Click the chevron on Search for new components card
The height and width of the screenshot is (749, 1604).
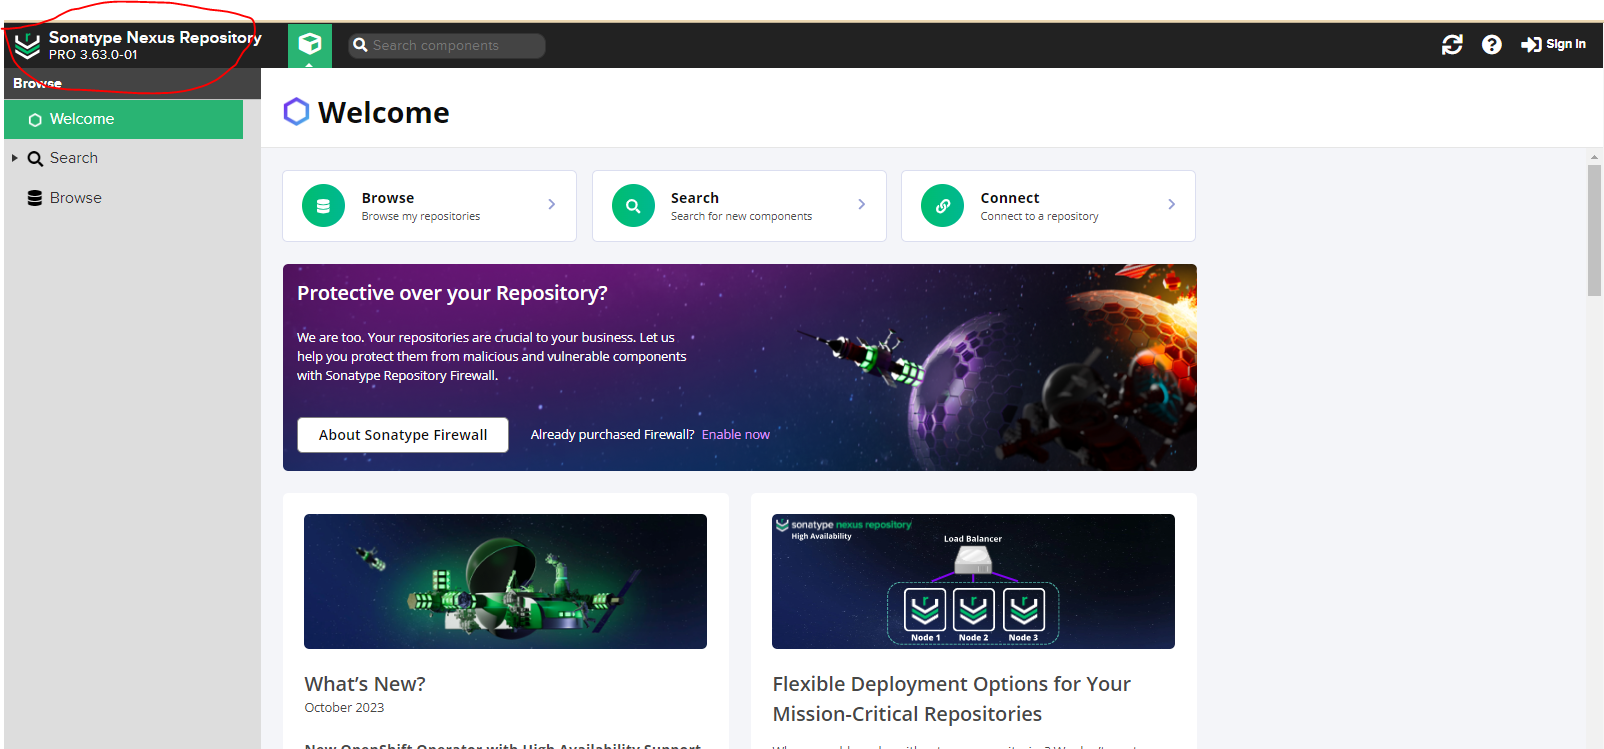coord(861,205)
